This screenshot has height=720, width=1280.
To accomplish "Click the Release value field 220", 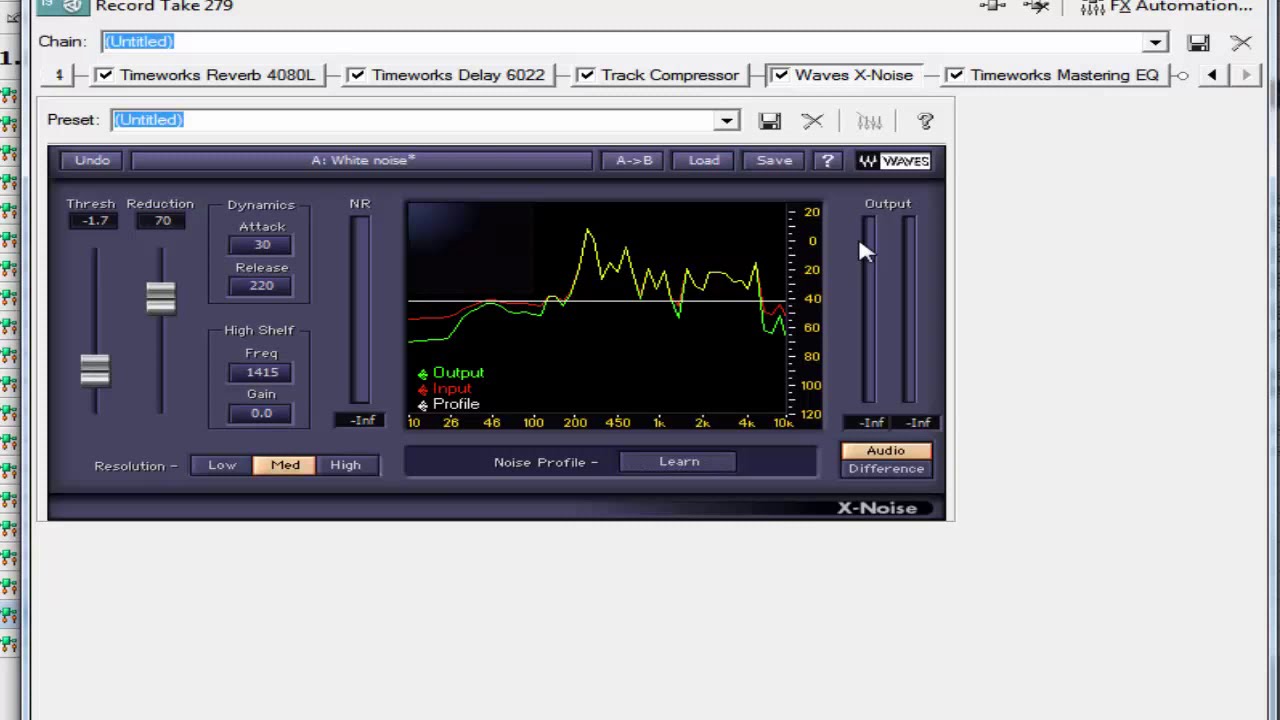I will point(262,286).
